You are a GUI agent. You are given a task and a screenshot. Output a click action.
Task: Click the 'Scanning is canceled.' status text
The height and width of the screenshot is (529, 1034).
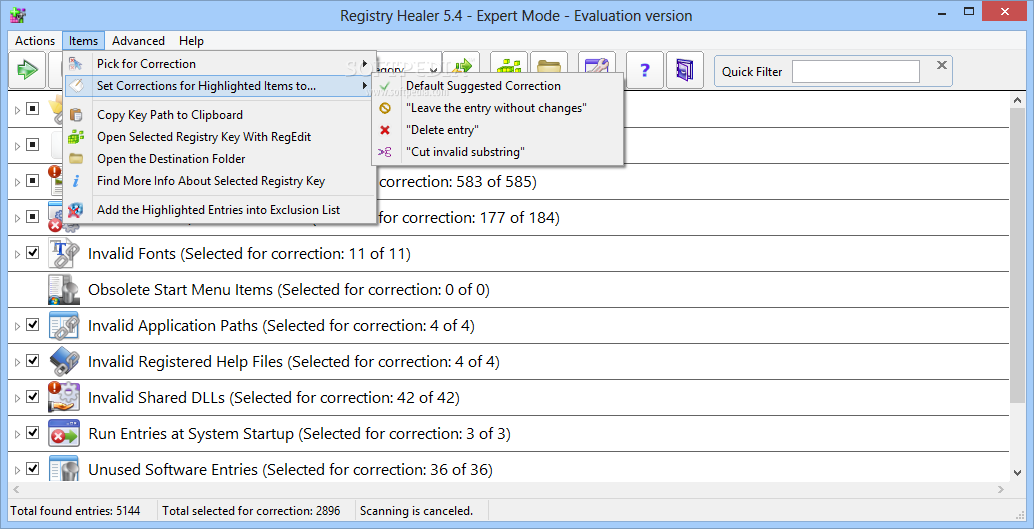(x=416, y=511)
